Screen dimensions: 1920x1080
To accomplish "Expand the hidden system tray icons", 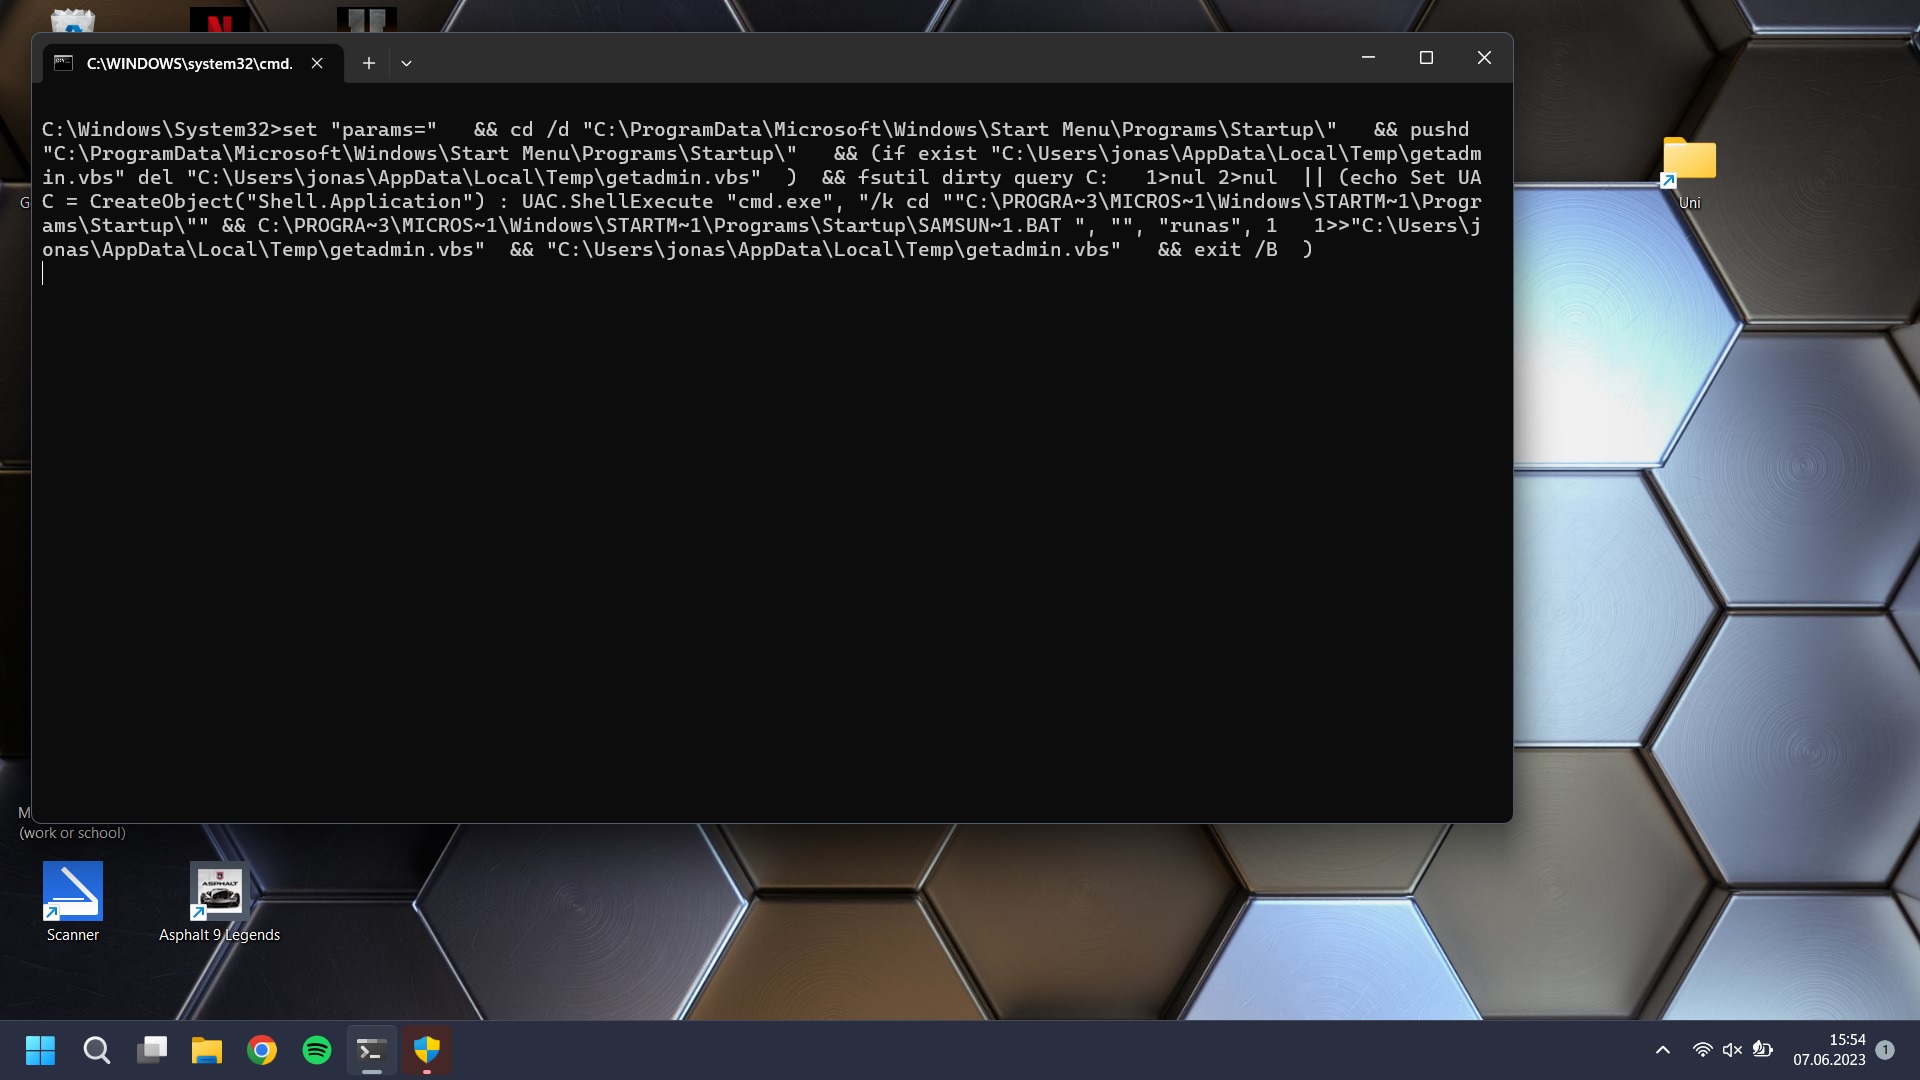I will point(1663,1050).
